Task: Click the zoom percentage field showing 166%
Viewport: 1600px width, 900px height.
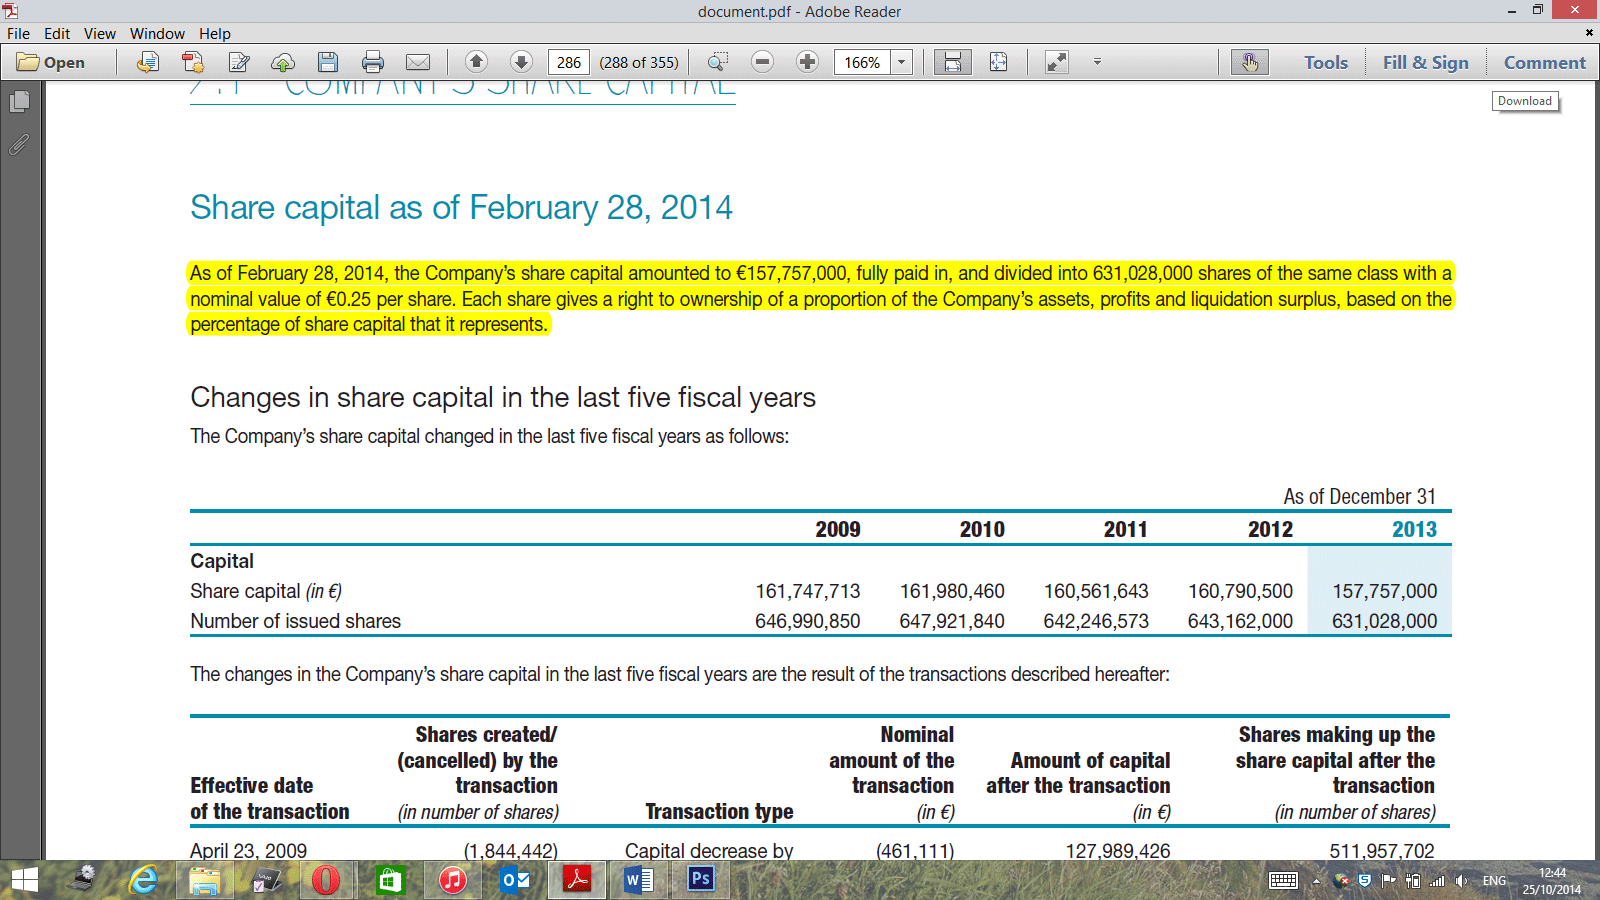Action: point(862,62)
